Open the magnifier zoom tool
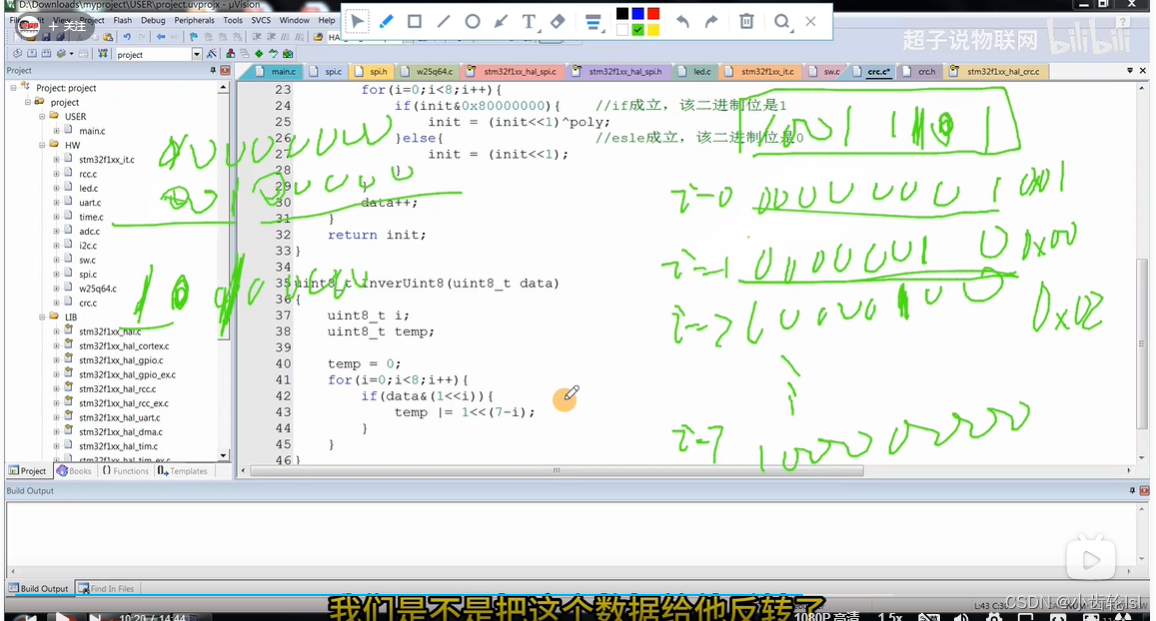This screenshot has height=621, width=1156. pos(782,22)
